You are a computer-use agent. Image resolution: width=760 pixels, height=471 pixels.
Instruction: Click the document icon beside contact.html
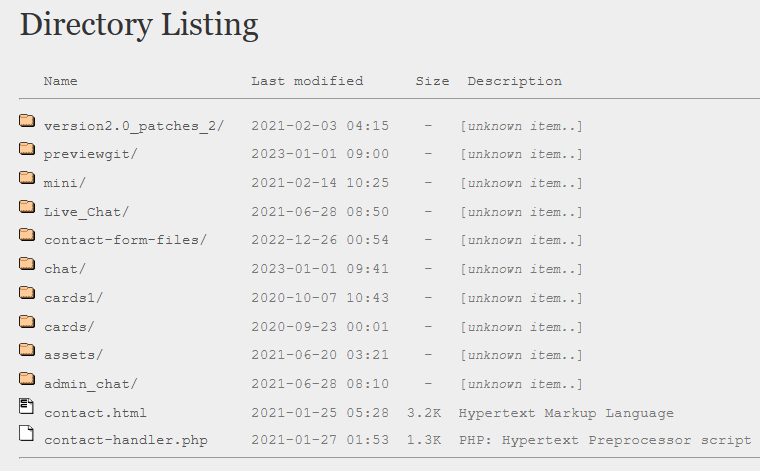[x=26, y=406]
